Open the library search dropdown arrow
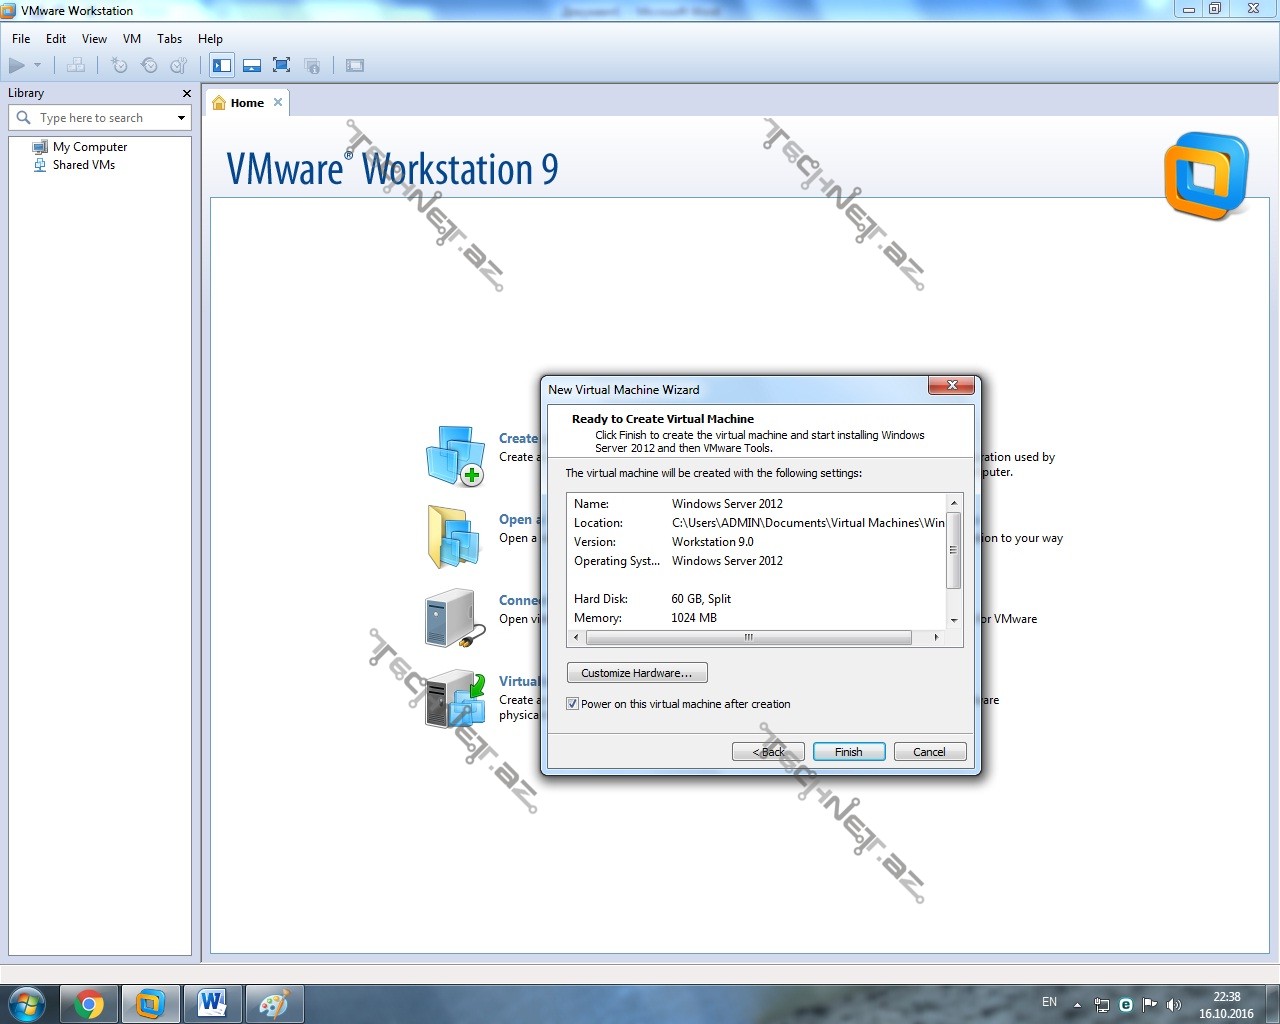Viewport: 1280px width, 1024px height. pyautogui.click(x=181, y=118)
